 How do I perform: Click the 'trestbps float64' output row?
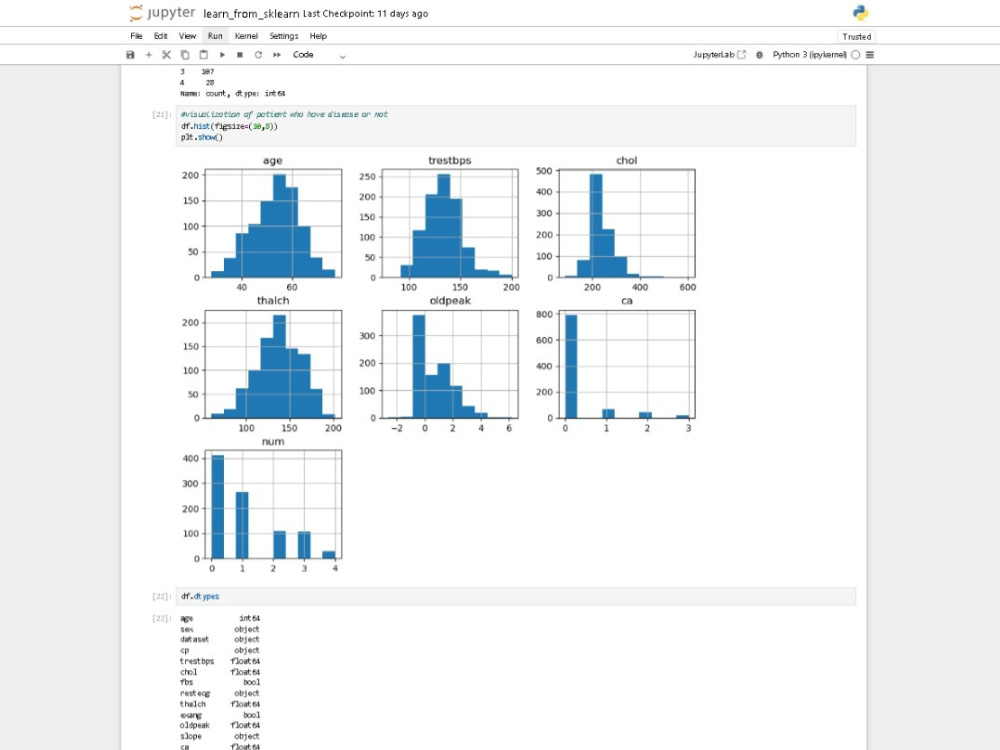pos(220,661)
